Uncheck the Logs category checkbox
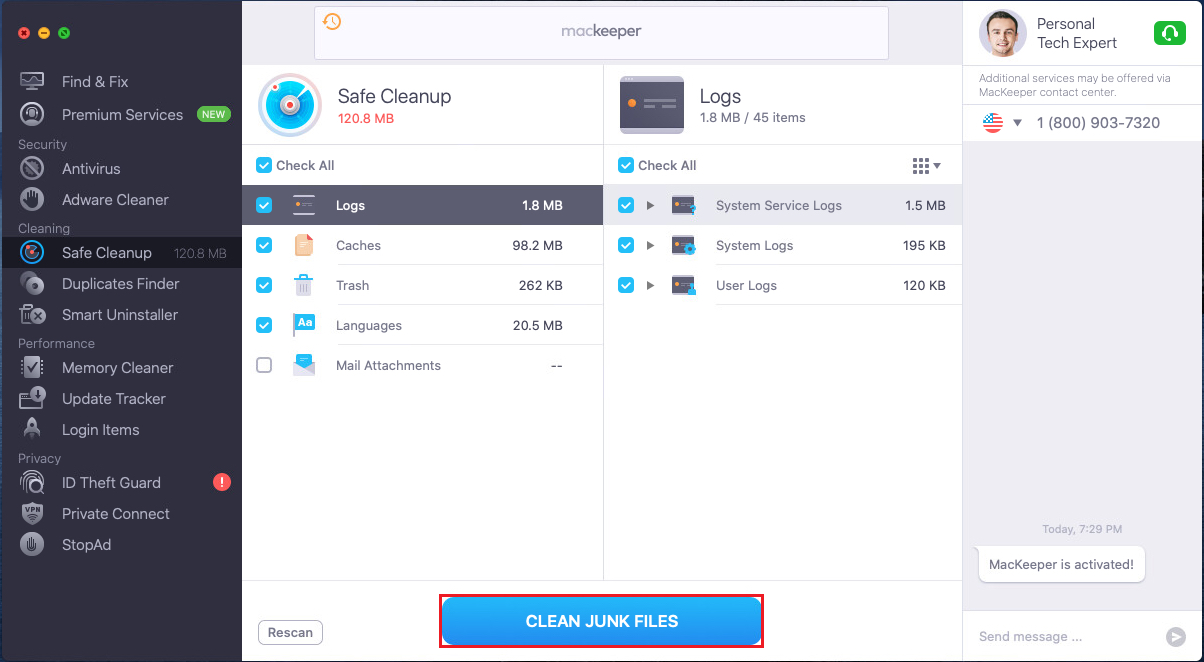Viewport: 1204px width, 662px height. click(x=264, y=205)
